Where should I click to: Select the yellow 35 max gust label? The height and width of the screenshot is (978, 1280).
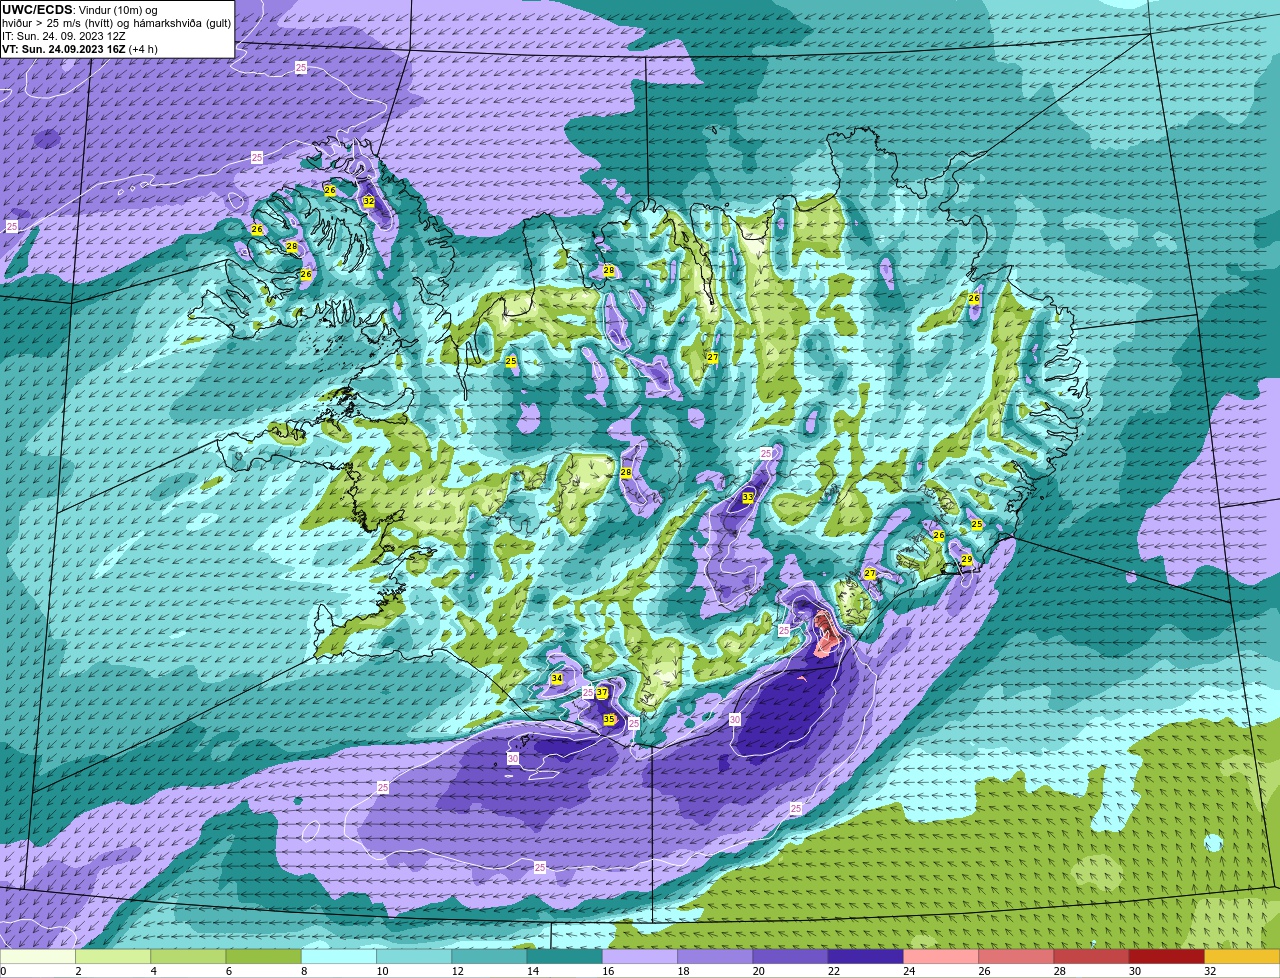[x=609, y=719]
